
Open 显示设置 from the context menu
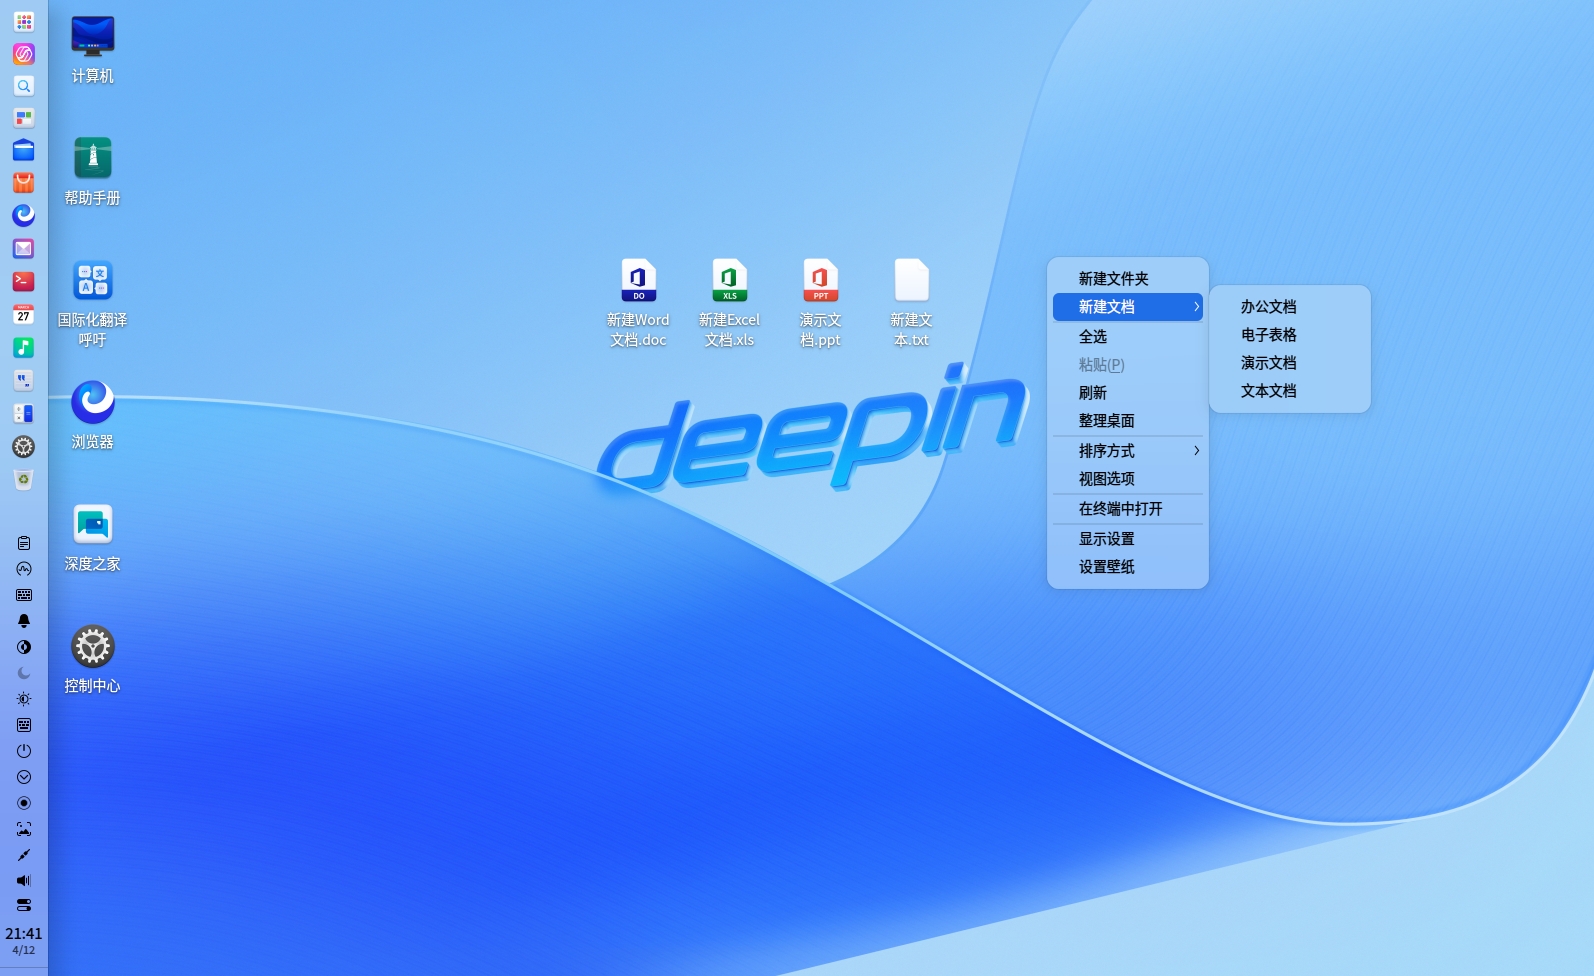1128,539
